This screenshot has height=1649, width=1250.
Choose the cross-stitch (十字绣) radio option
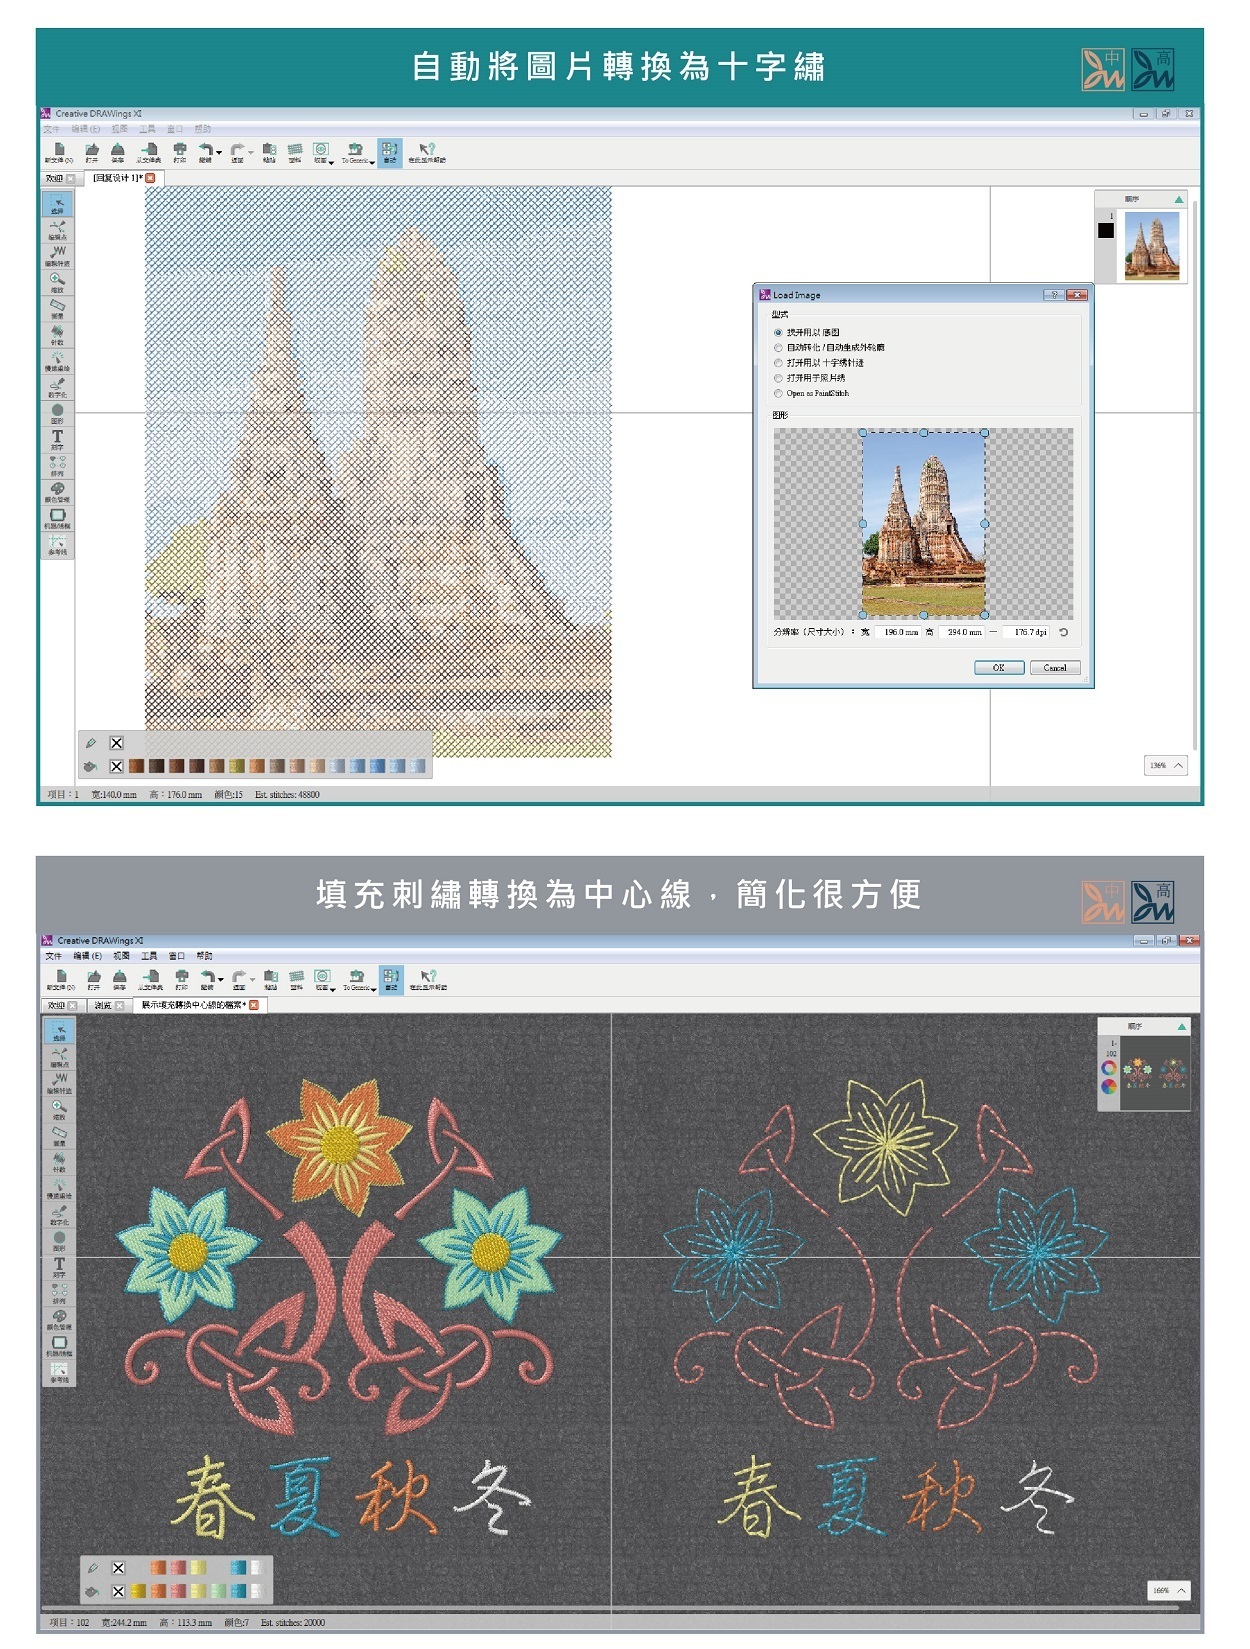[778, 363]
